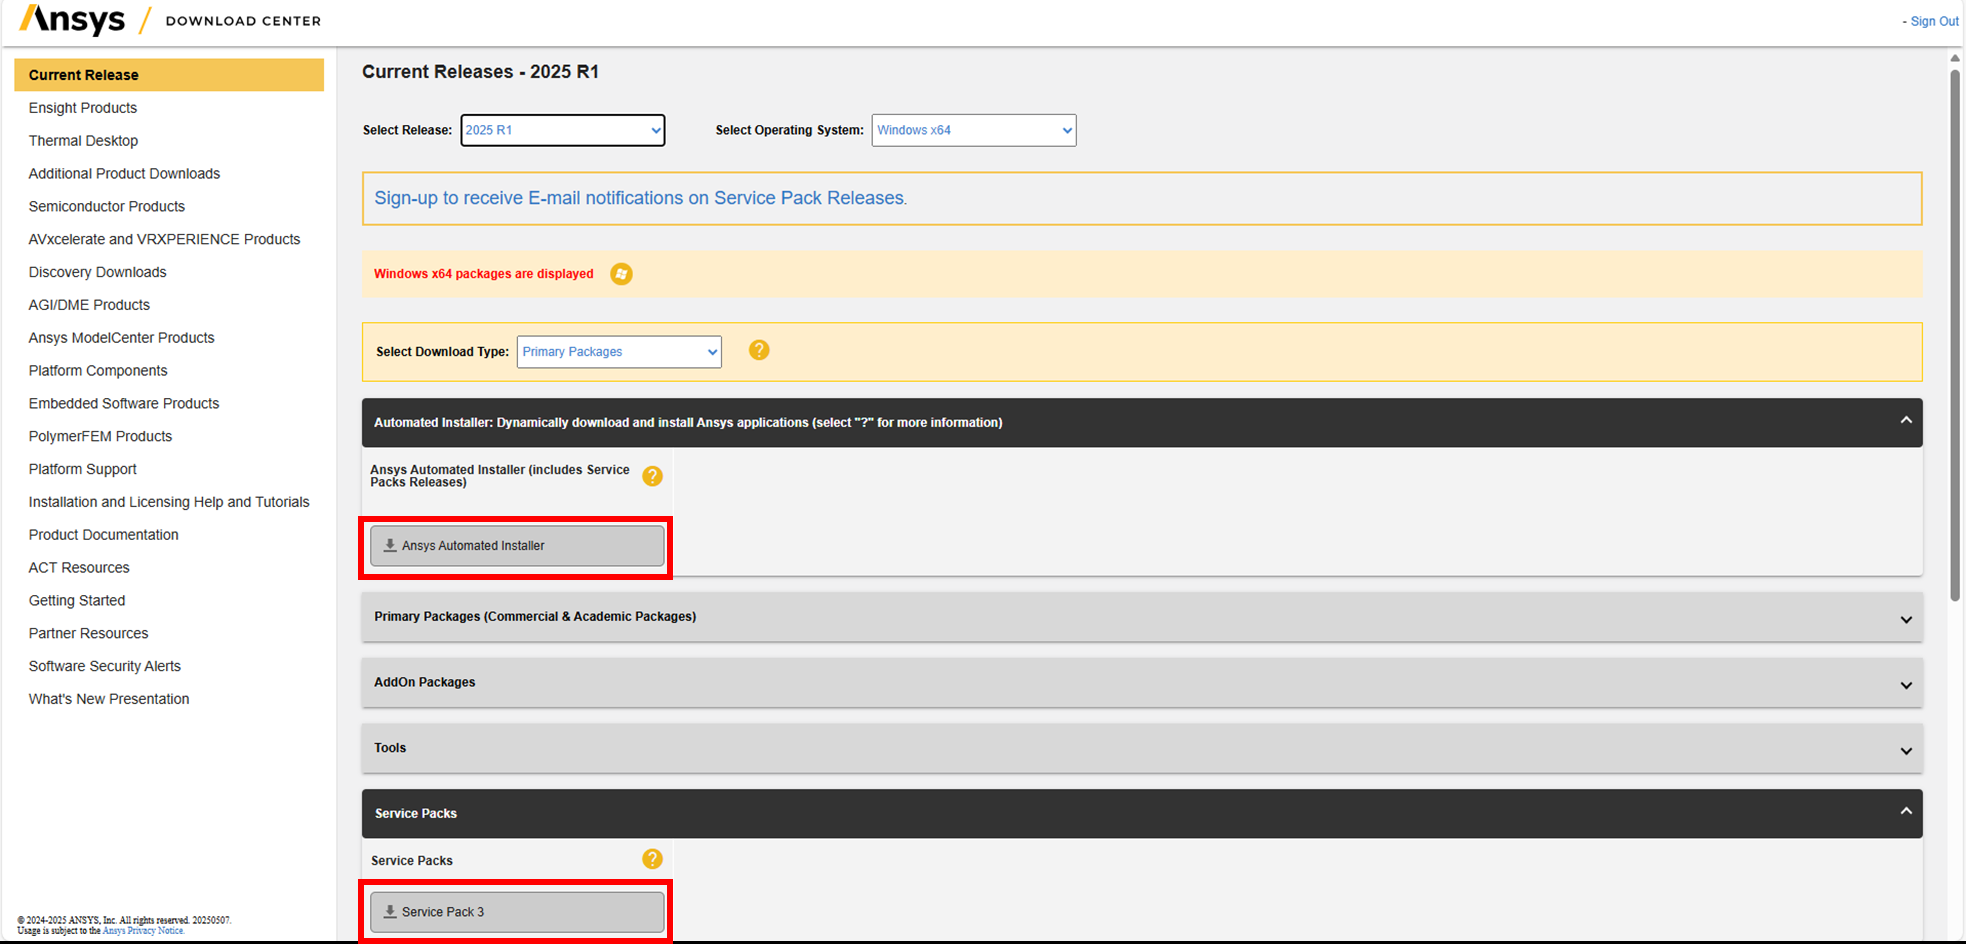The width and height of the screenshot is (1966, 944).
Task: Download Service Pack 3
Action: 517,912
